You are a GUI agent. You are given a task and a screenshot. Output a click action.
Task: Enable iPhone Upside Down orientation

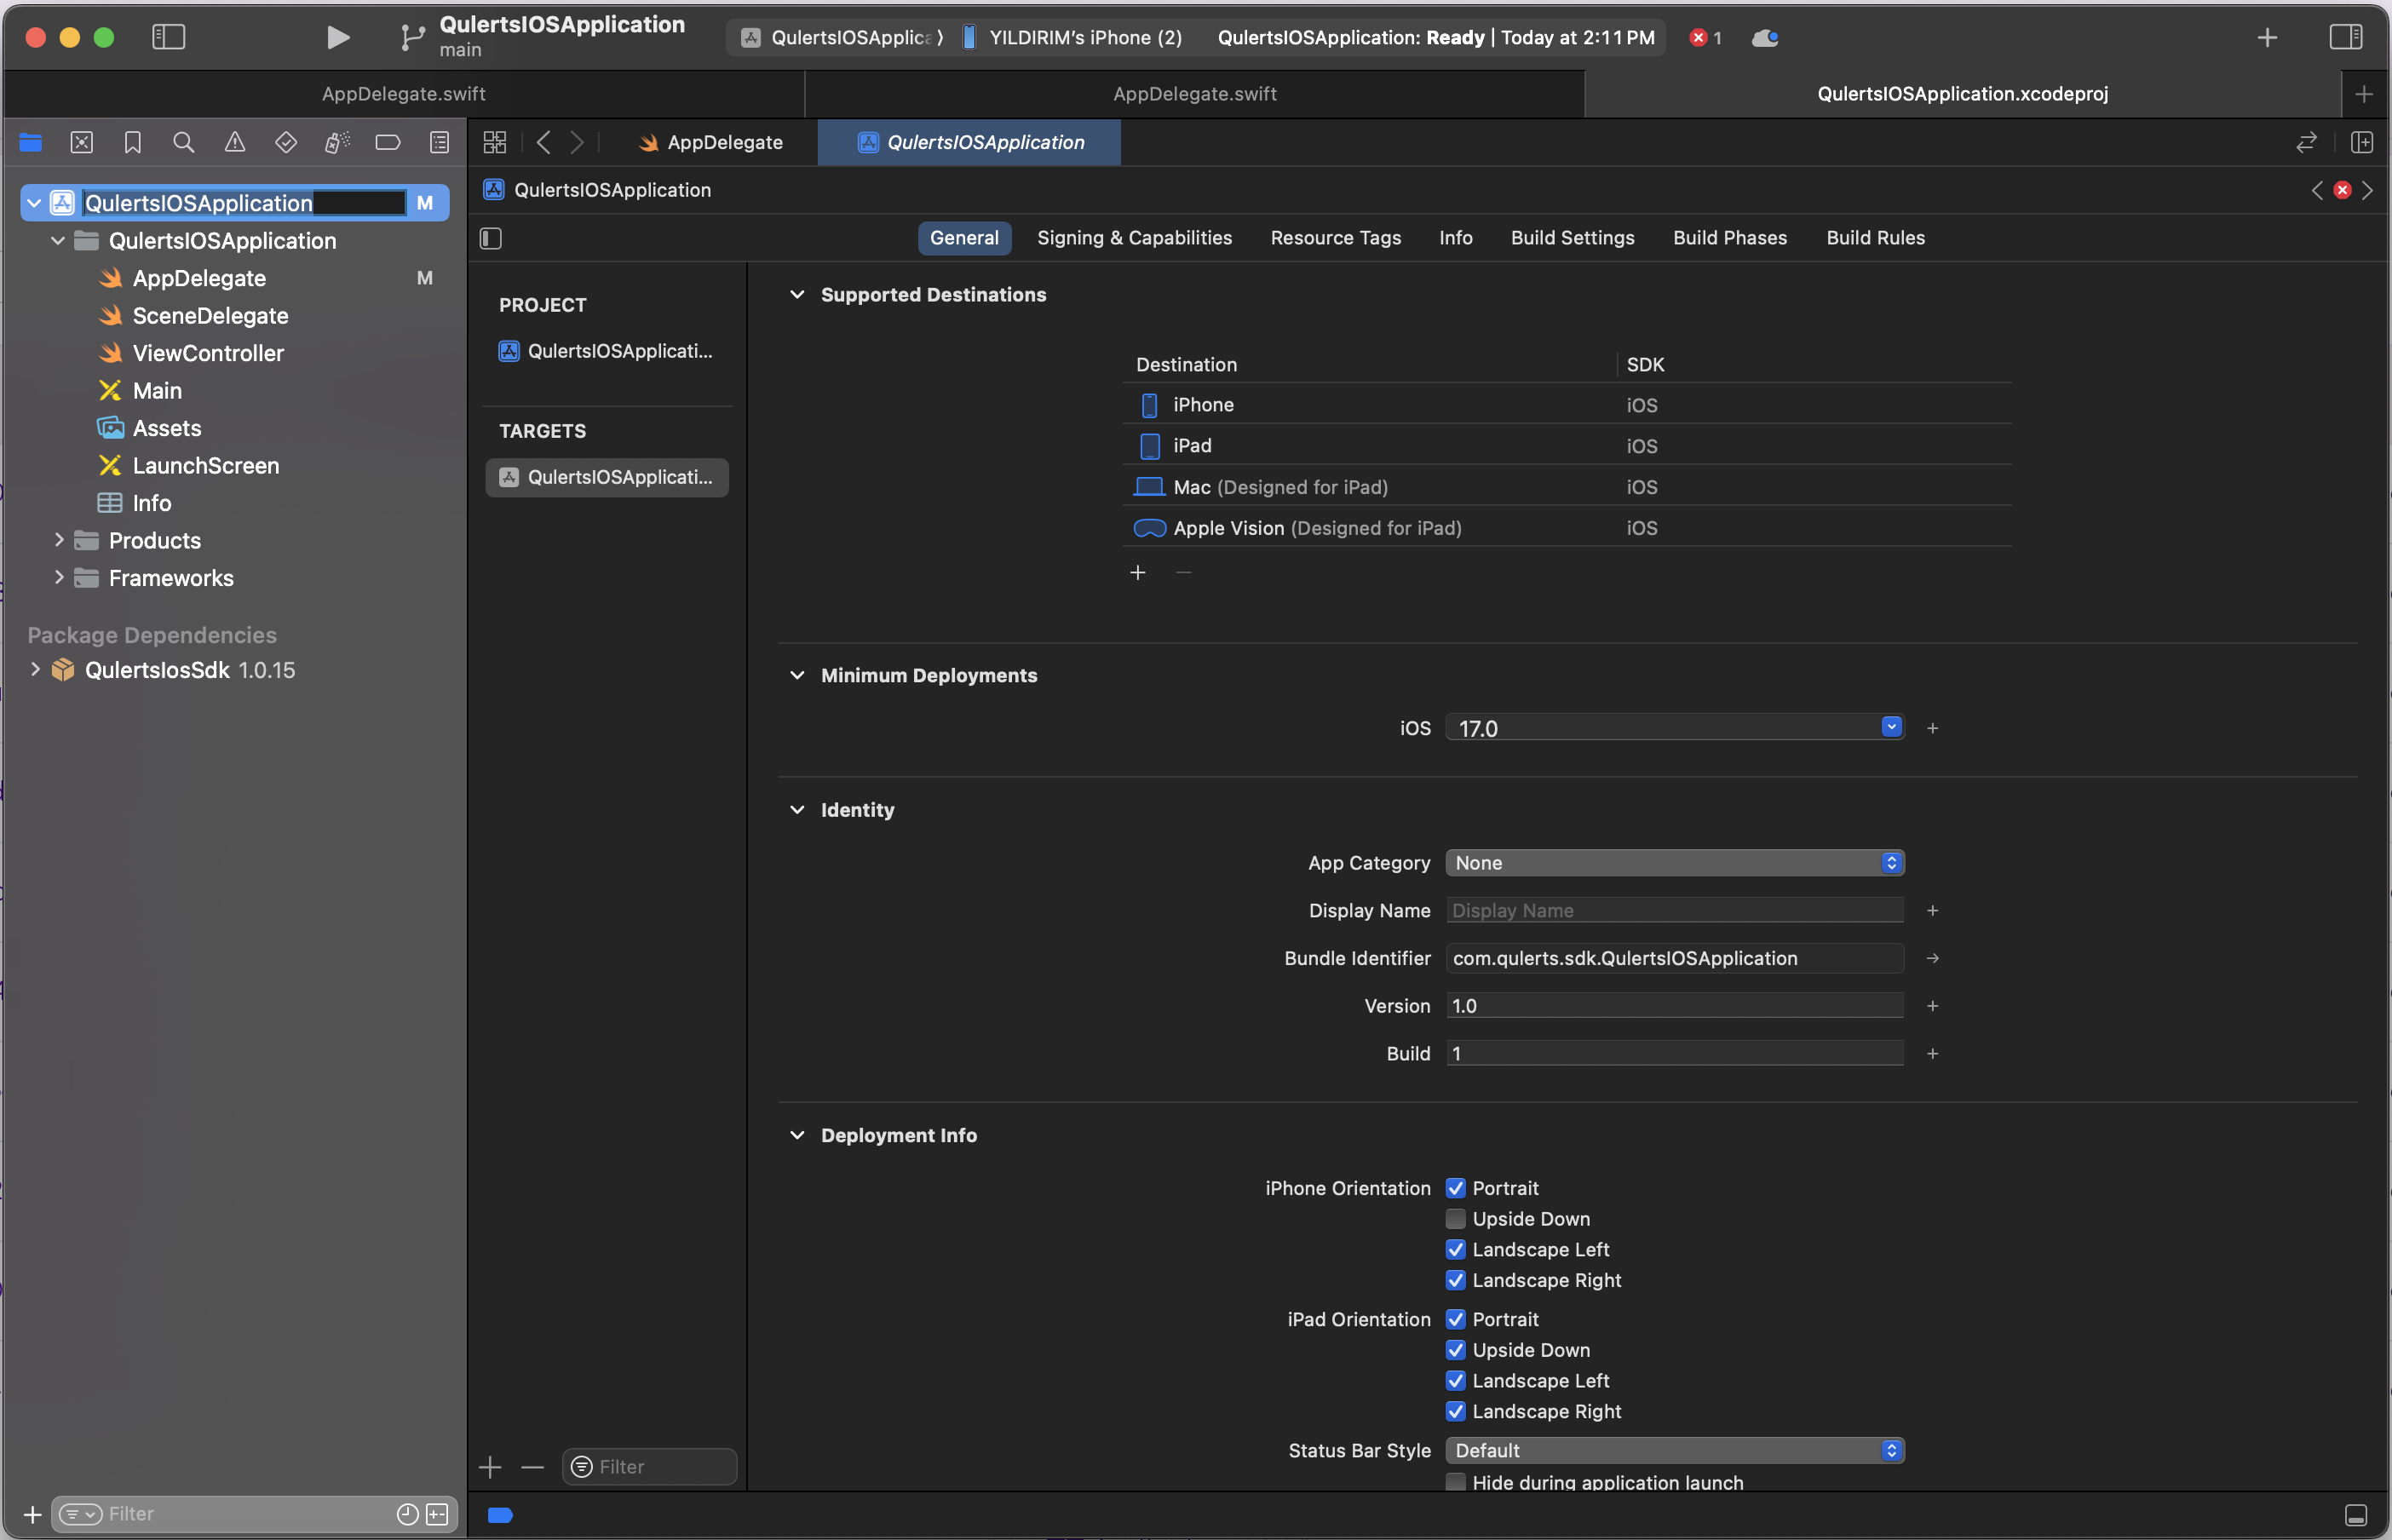coord(1456,1219)
